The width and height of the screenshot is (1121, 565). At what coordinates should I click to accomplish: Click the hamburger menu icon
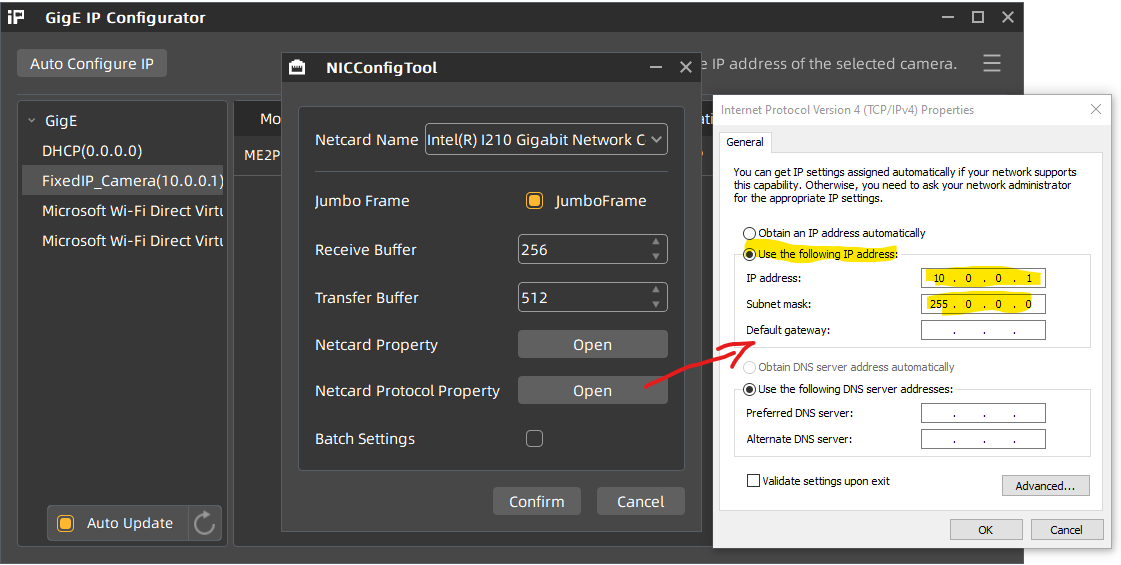(991, 64)
